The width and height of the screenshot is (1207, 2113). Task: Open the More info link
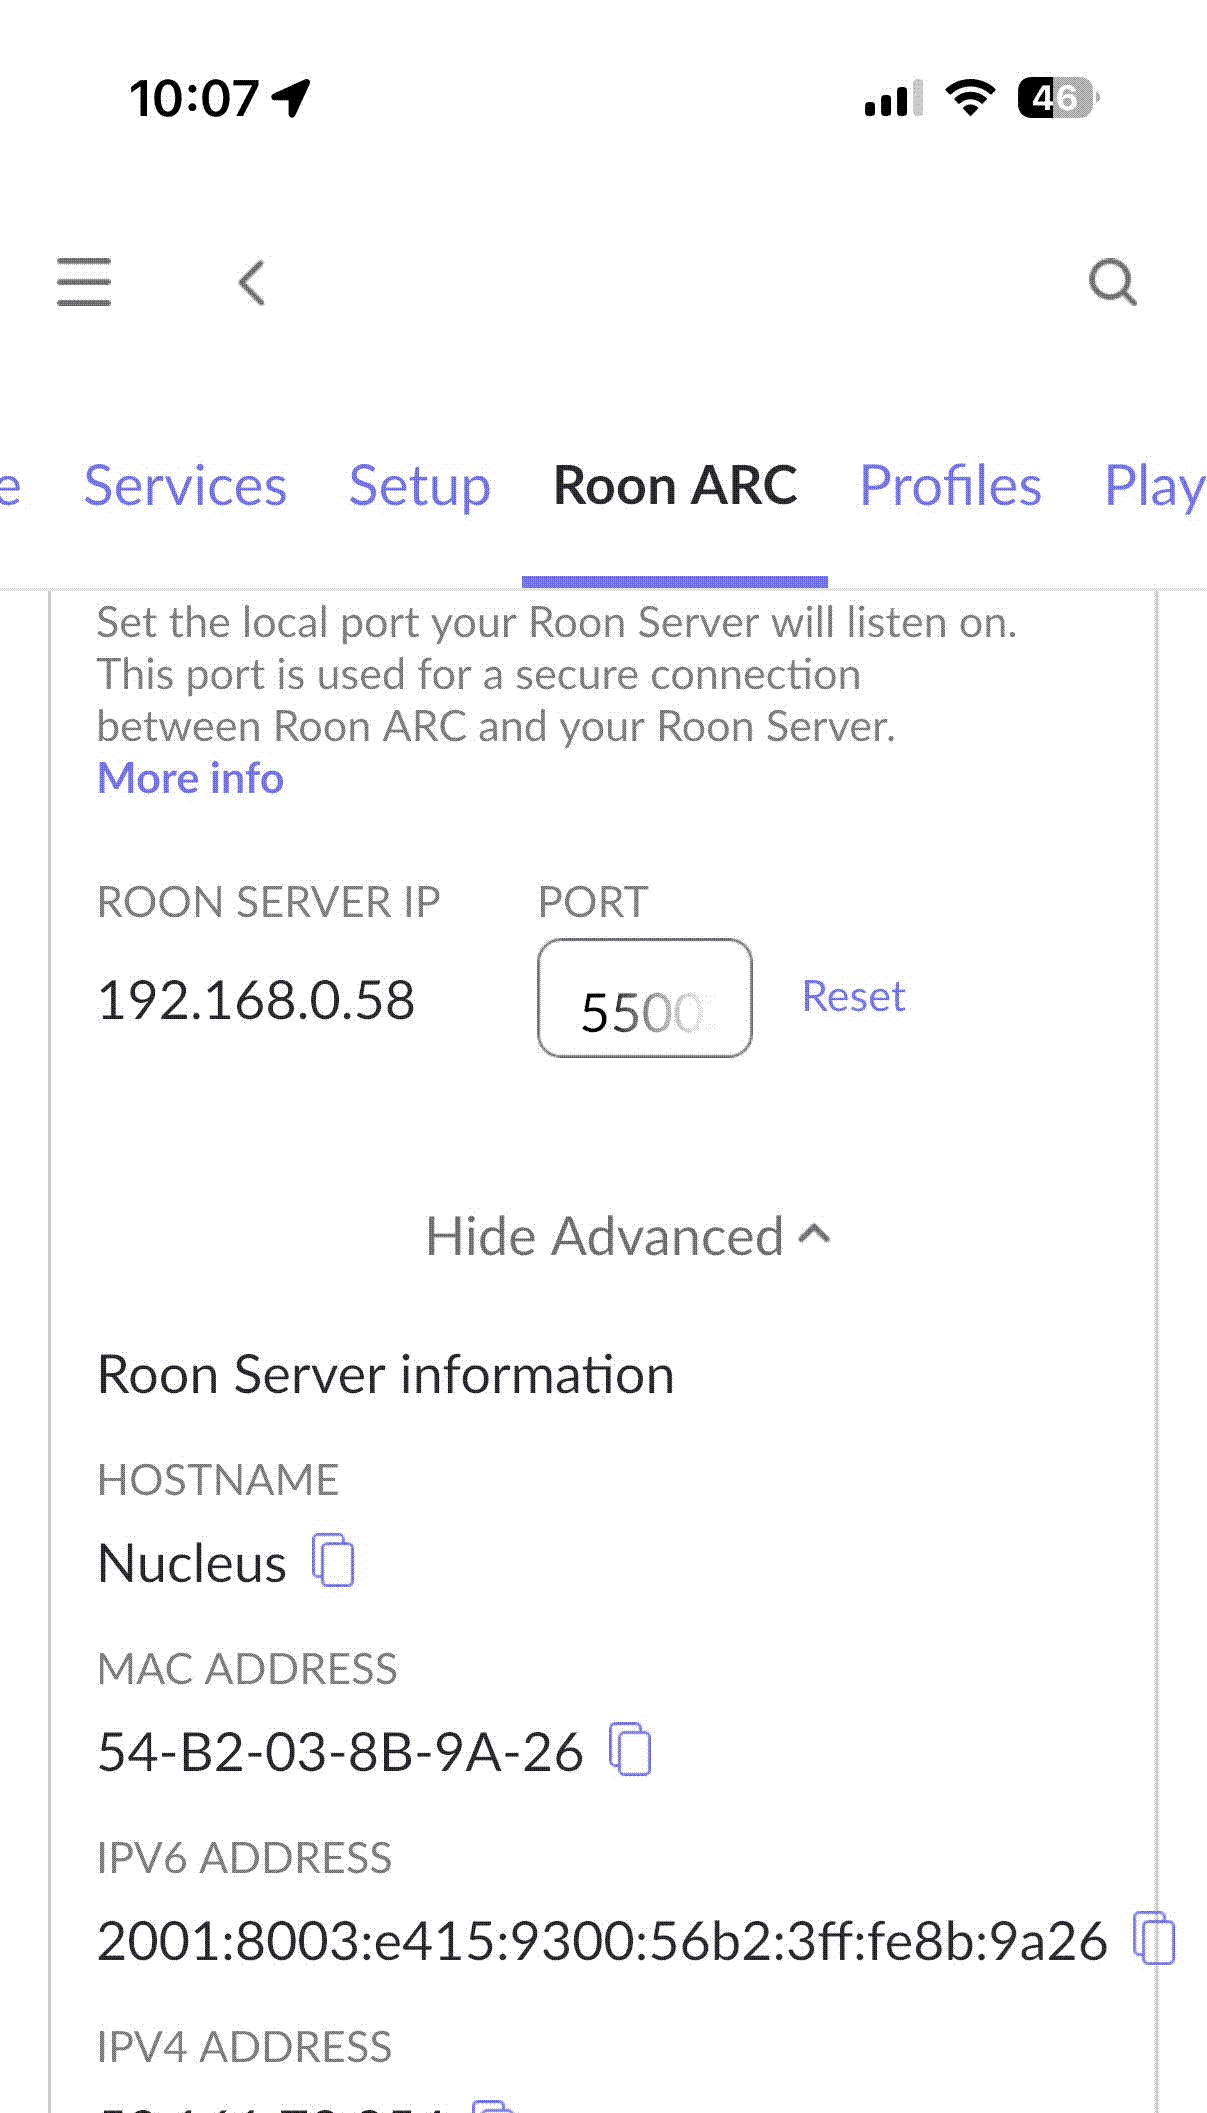tap(190, 778)
